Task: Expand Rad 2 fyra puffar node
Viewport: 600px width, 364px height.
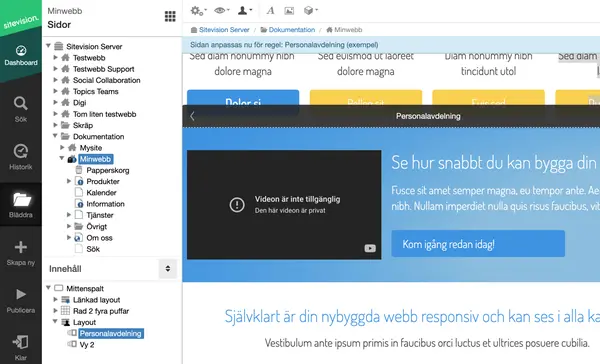Action: pyautogui.click(x=55, y=311)
